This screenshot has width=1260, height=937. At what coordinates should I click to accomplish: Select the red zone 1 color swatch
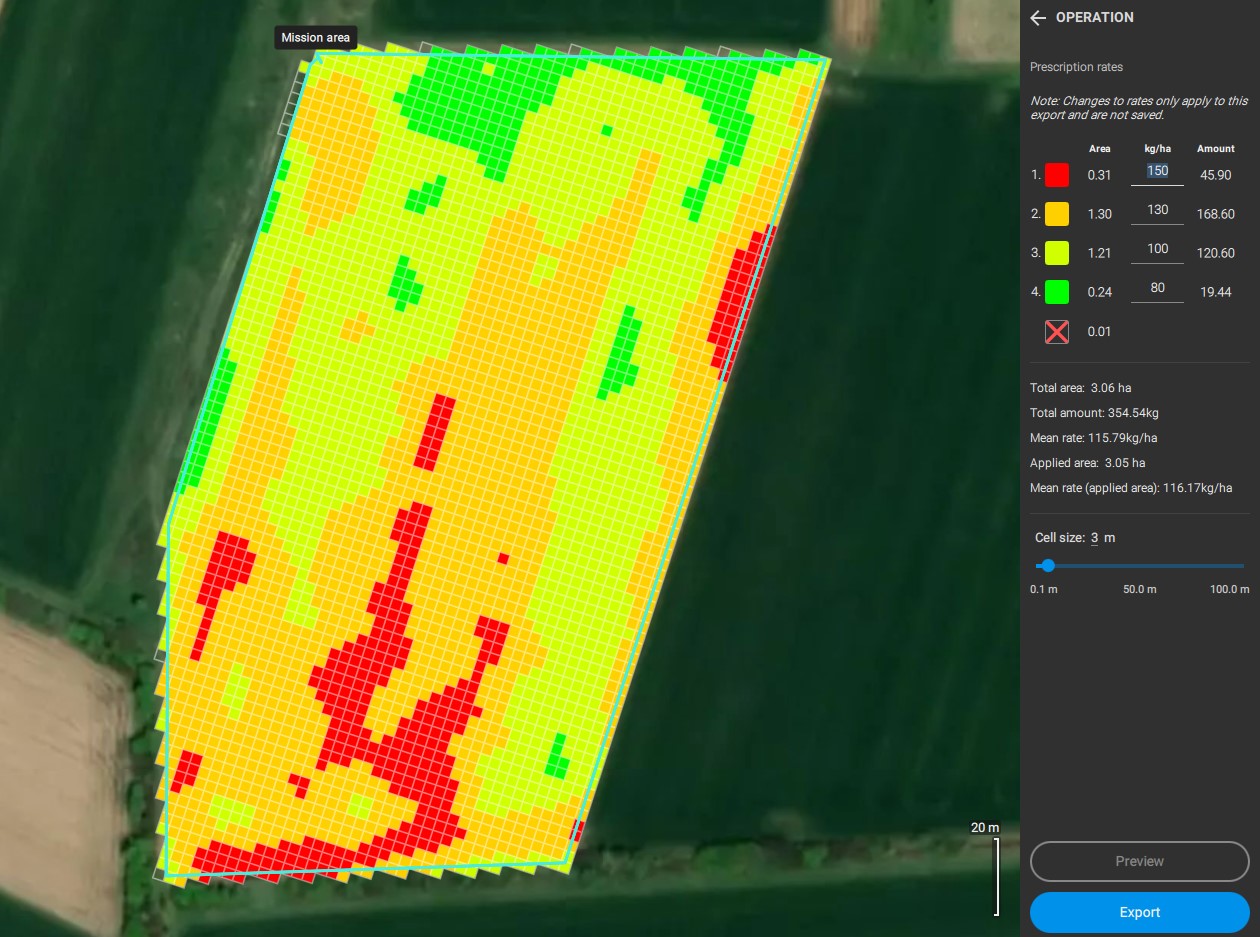tap(1057, 175)
